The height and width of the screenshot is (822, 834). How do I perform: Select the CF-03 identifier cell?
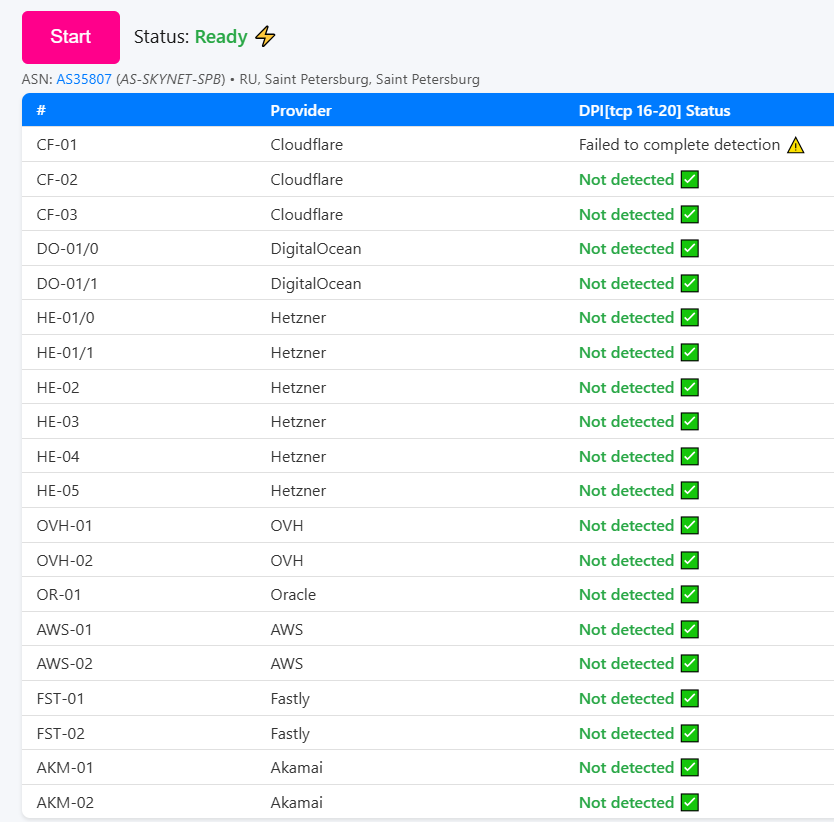click(57, 214)
